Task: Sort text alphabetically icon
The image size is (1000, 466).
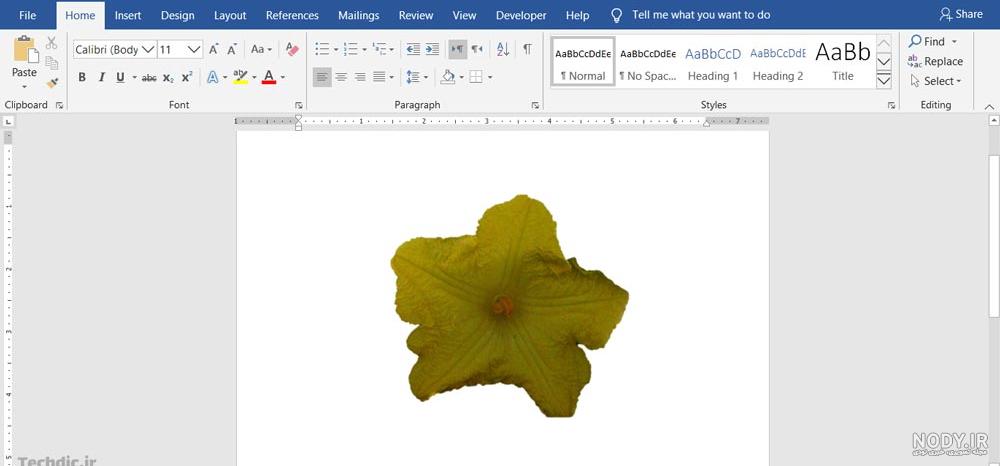Action: click(x=503, y=49)
